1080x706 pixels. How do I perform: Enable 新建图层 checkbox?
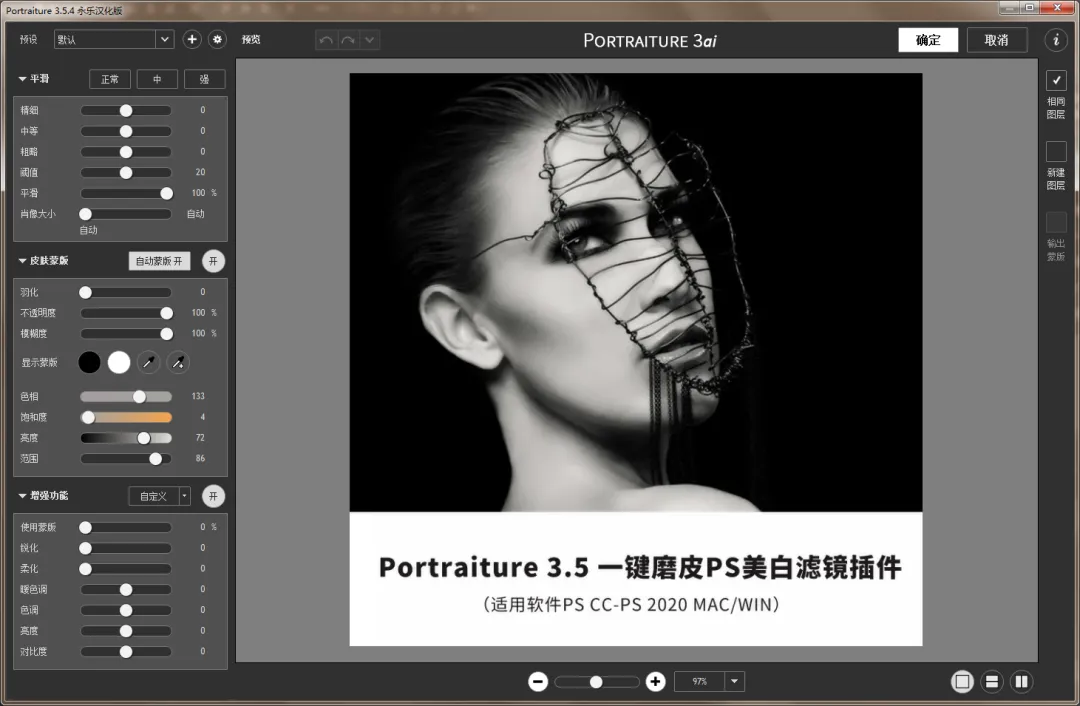[1056, 152]
